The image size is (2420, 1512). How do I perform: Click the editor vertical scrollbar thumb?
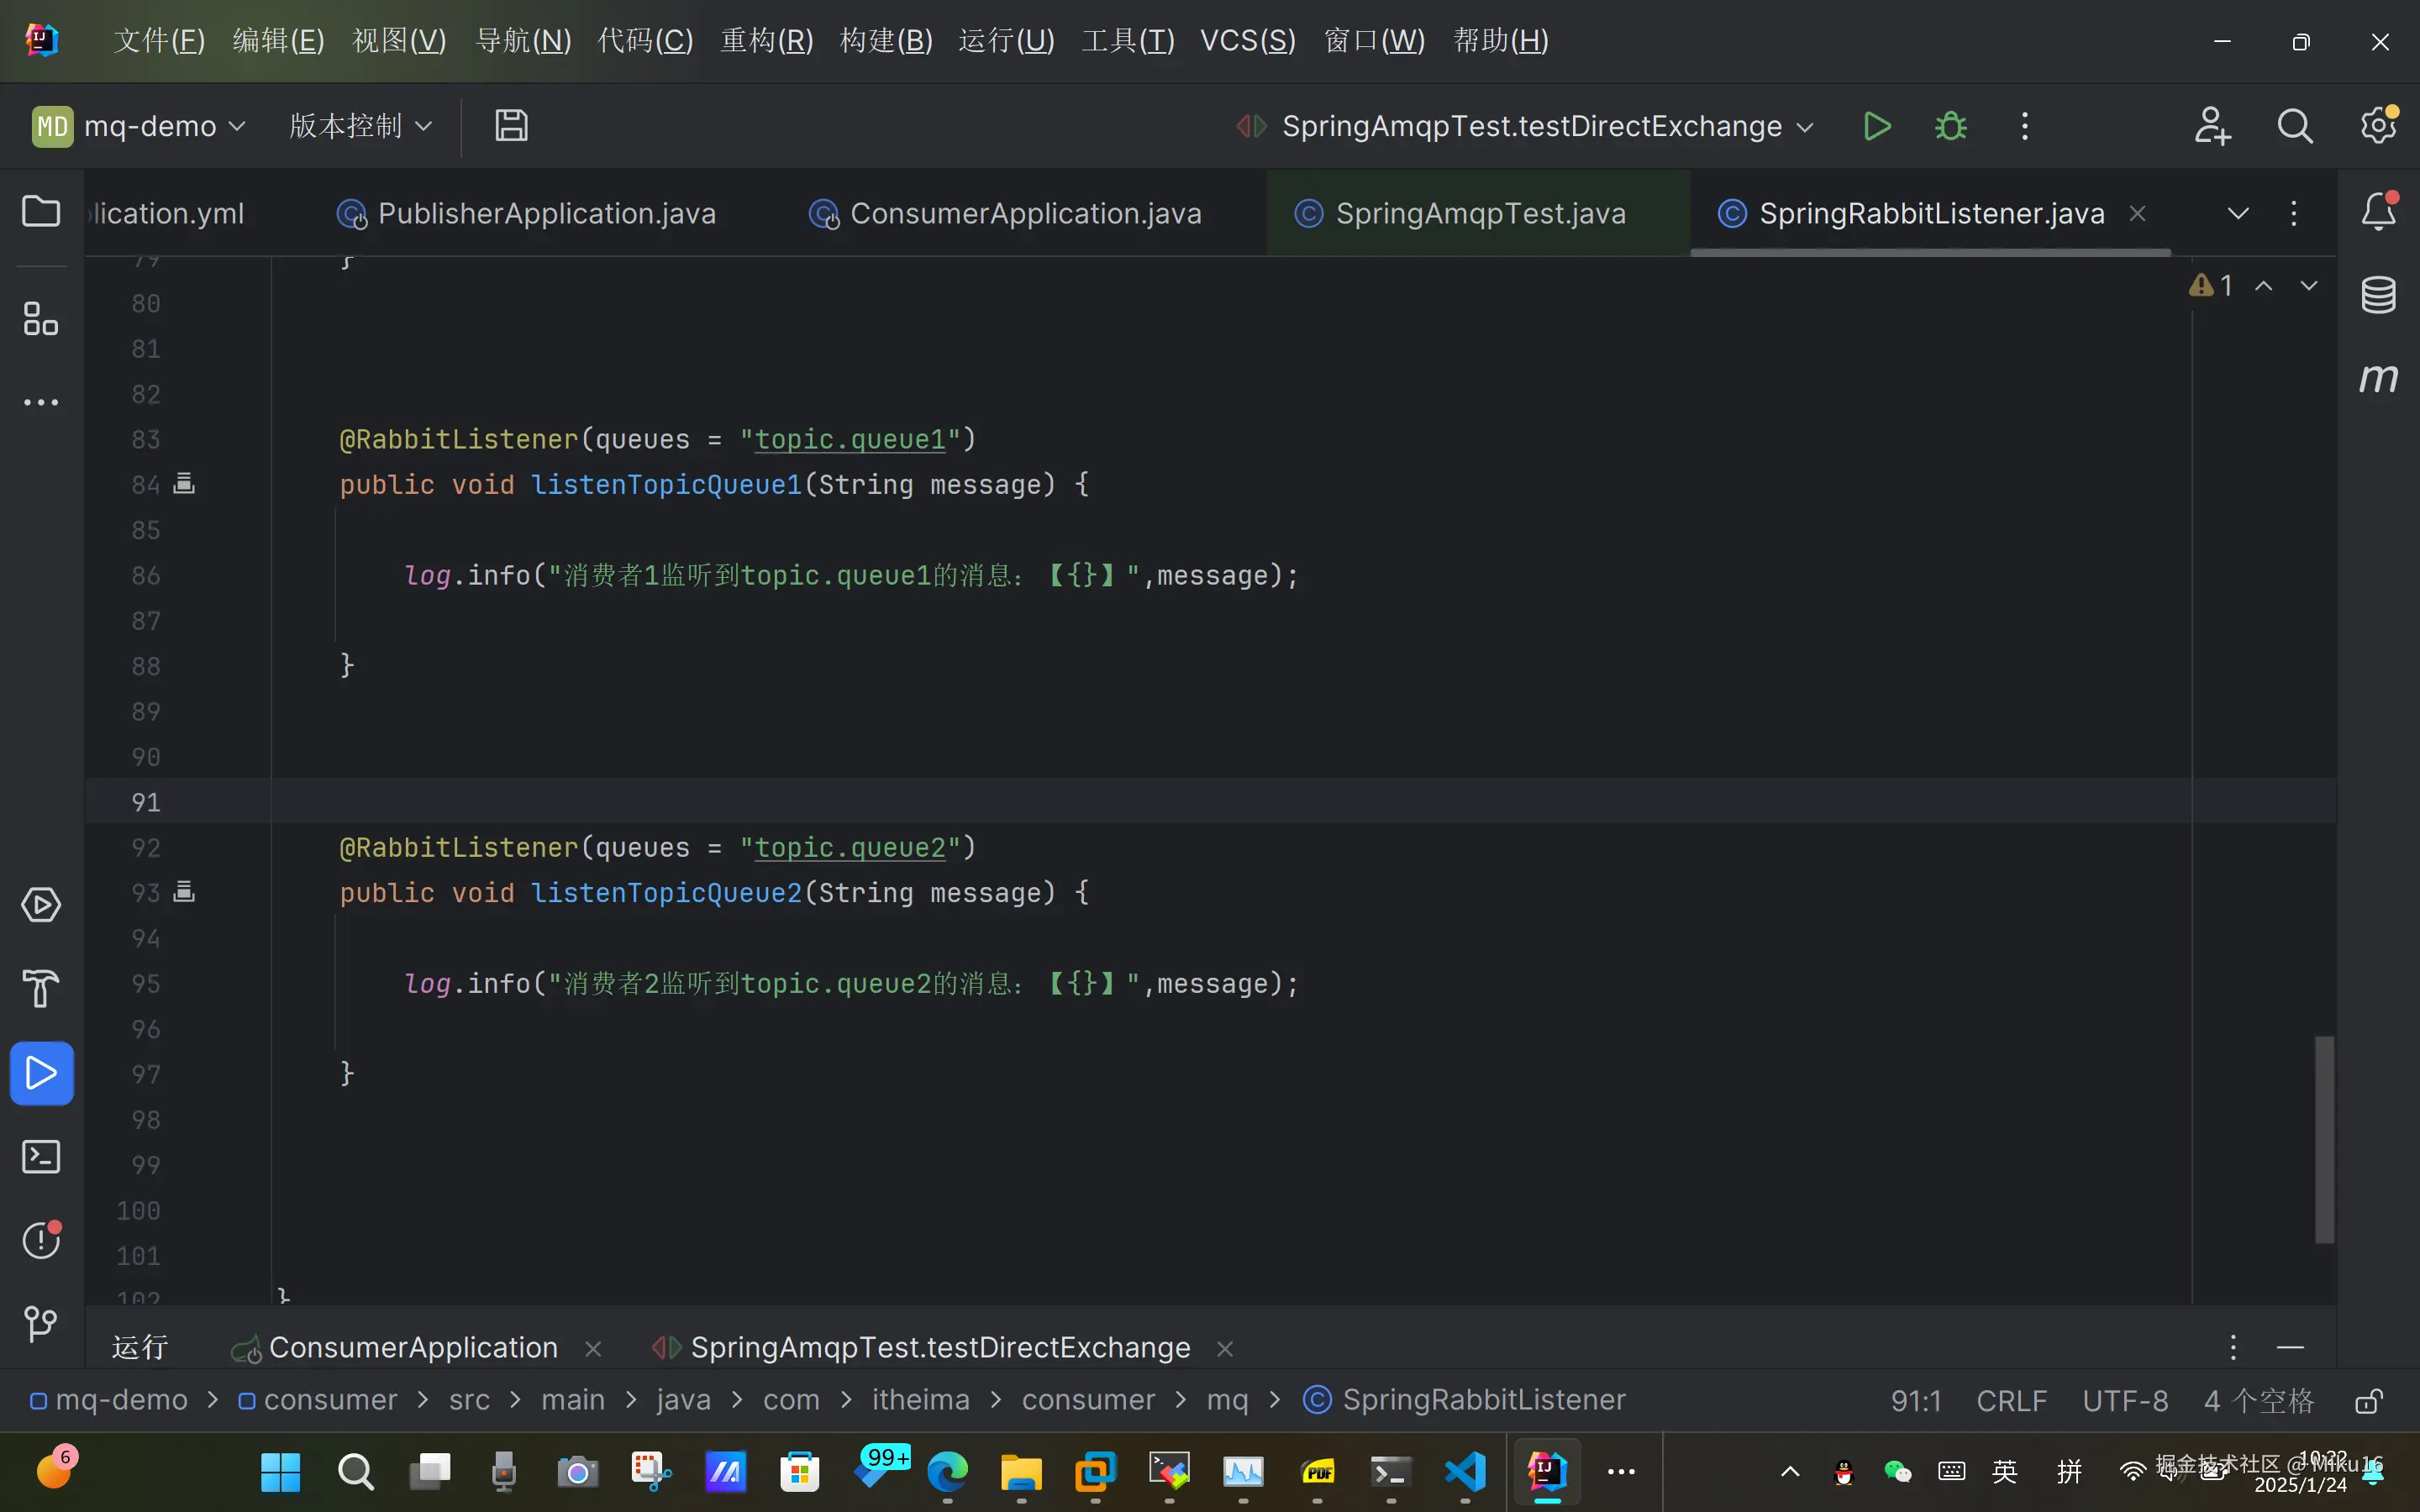click(2324, 1140)
